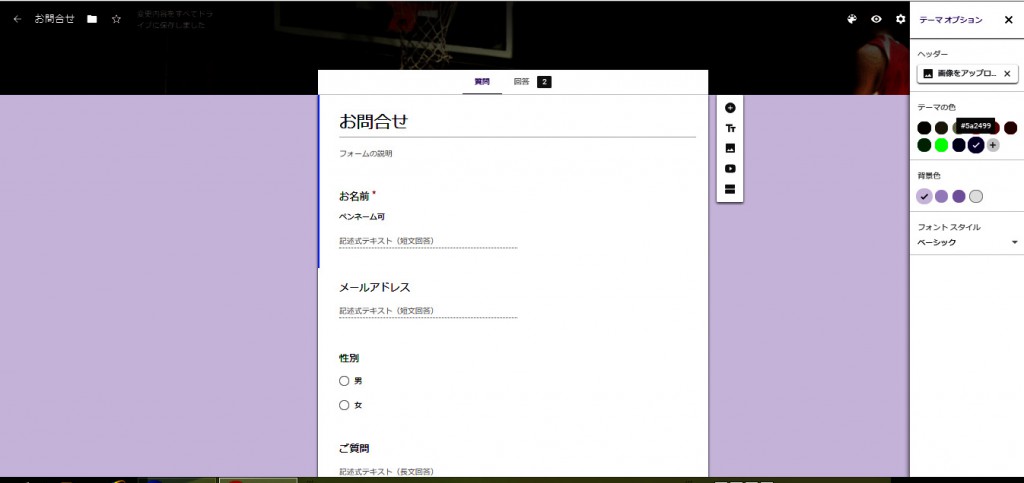Click the 画像をアップロード header button
This screenshot has height=483, width=1024.
pyautogui.click(x=959, y=74)
